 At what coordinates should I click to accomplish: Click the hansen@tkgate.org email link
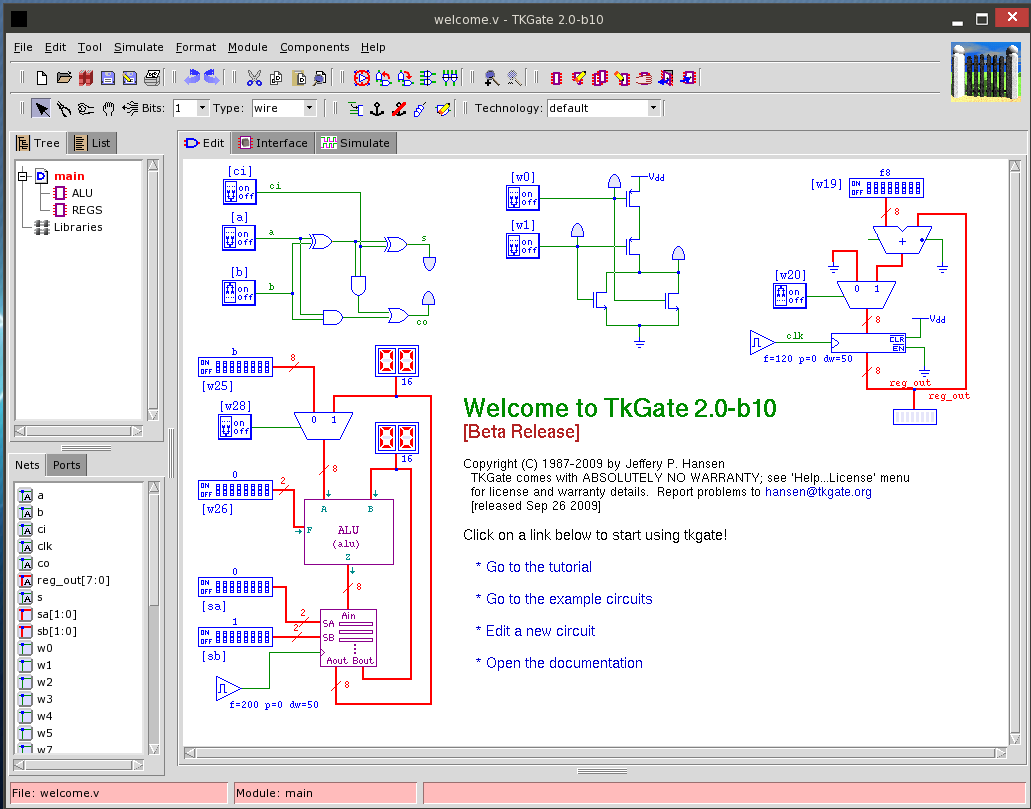[818, 492]
